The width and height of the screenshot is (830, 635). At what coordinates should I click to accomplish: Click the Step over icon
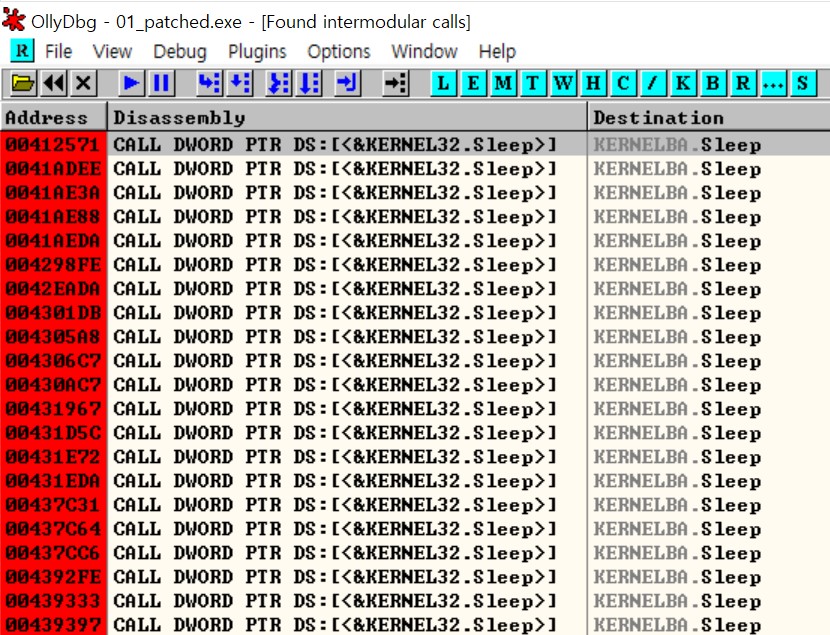tap(239, 84)
